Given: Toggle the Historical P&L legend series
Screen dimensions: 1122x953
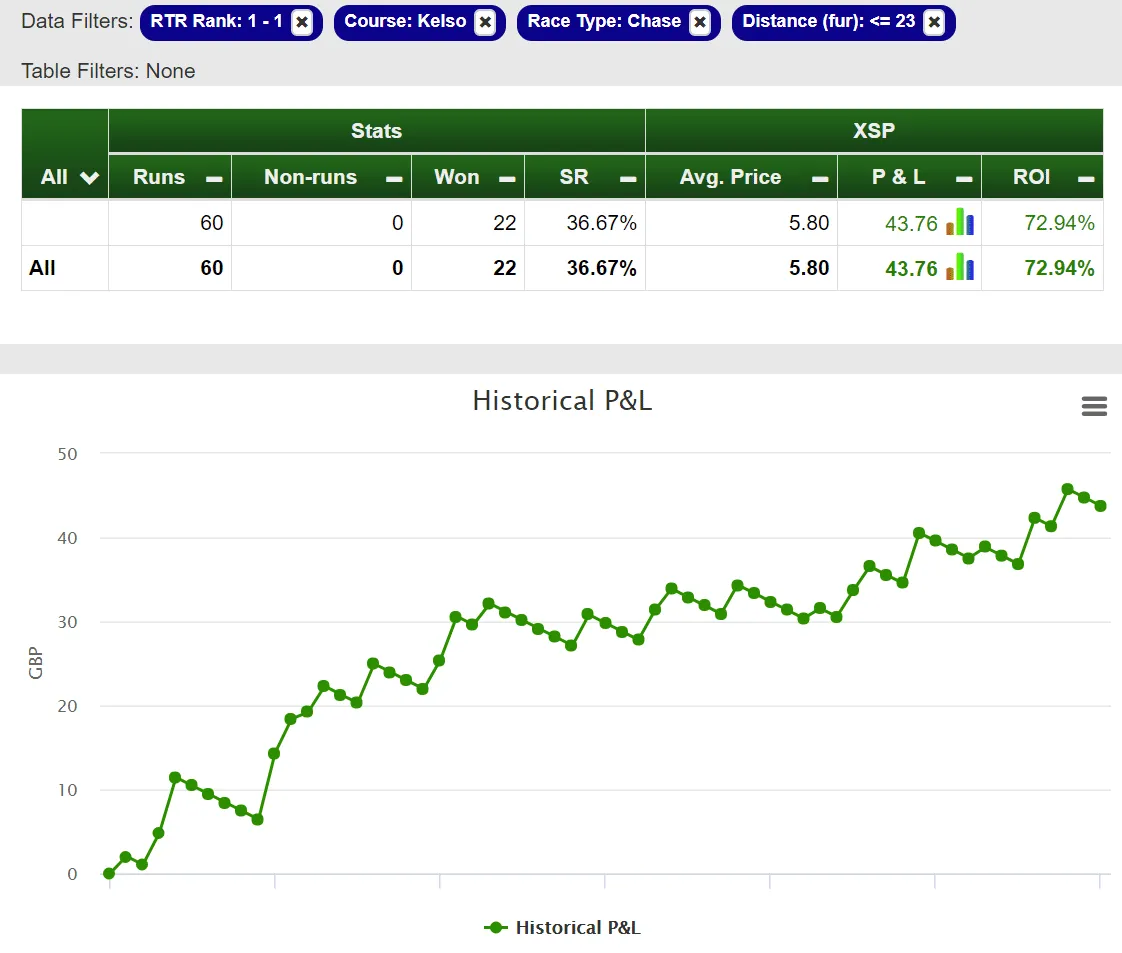Looking at the screenshot, I should pyautogui.click(x=562, y=927).
